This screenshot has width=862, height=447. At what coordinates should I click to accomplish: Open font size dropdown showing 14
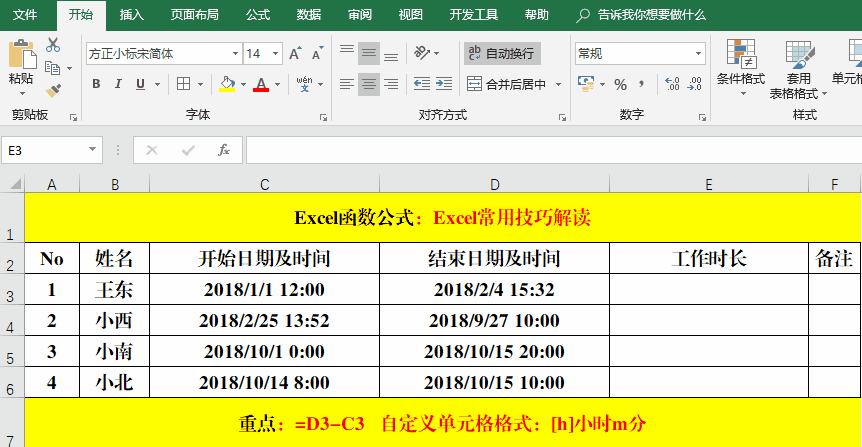(x=275, y=53)
